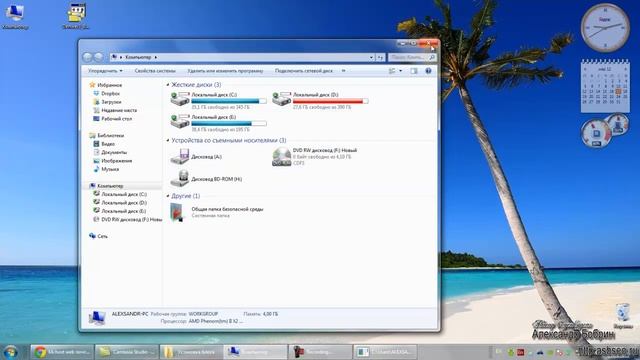Switch to Recording taskbar button

pos(320,352)
